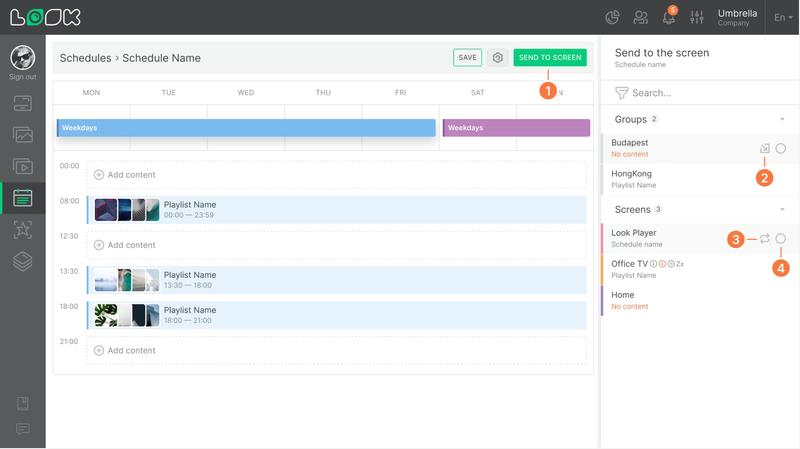Click the SEND TO SCREEN button
The width and height of the screenshot is (800, 449).
click(550, 58)
